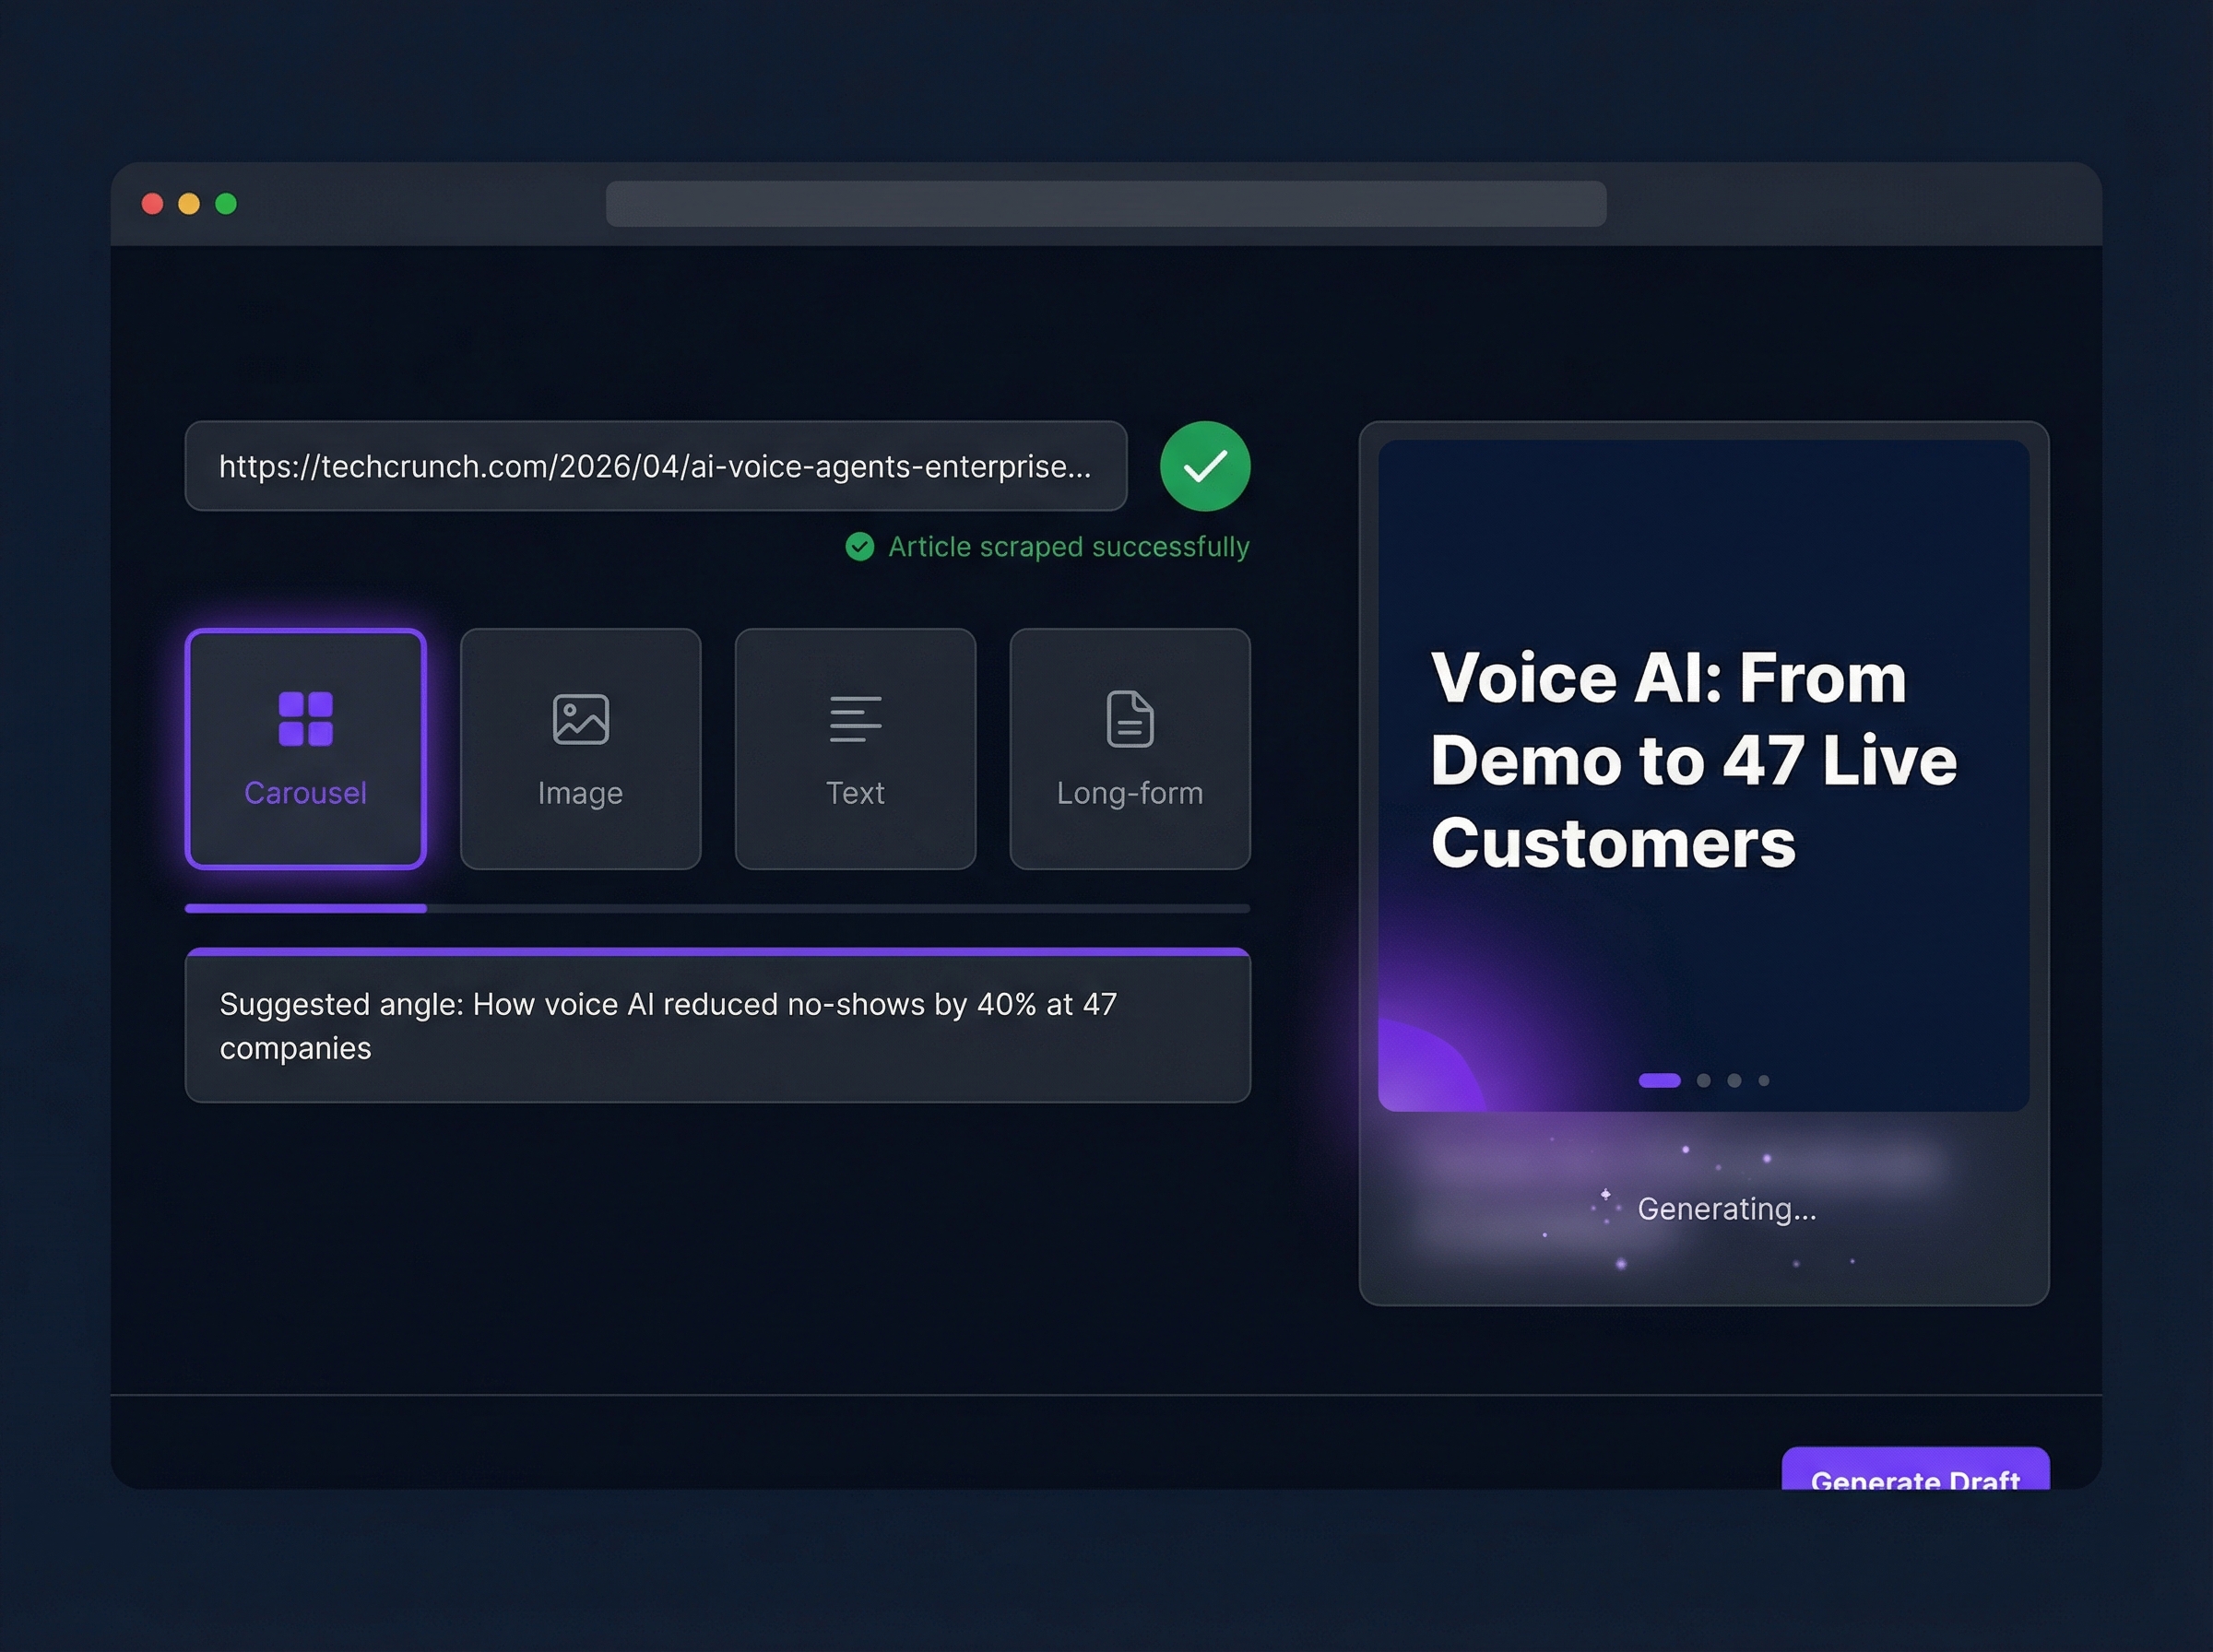
Task: Jump to the fourth carousel dot
Action: coord(1764,1080)
